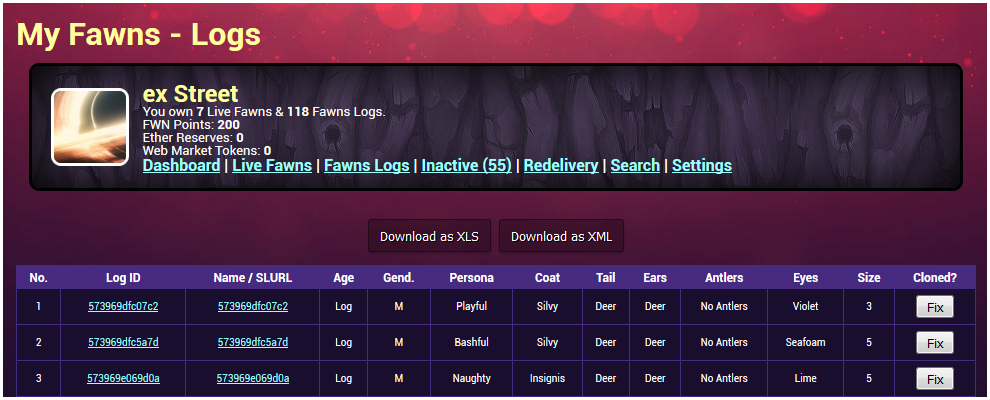Image resolution: width=990 pixels, height=400 pixels.
Task: Open Log ID 573969dfc07c2 link
Action: click(123, 307)
